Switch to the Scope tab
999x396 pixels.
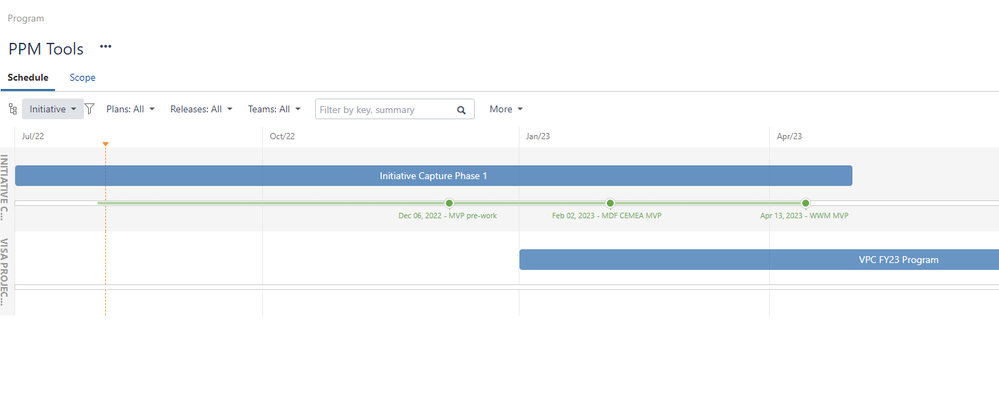(82, 78)
